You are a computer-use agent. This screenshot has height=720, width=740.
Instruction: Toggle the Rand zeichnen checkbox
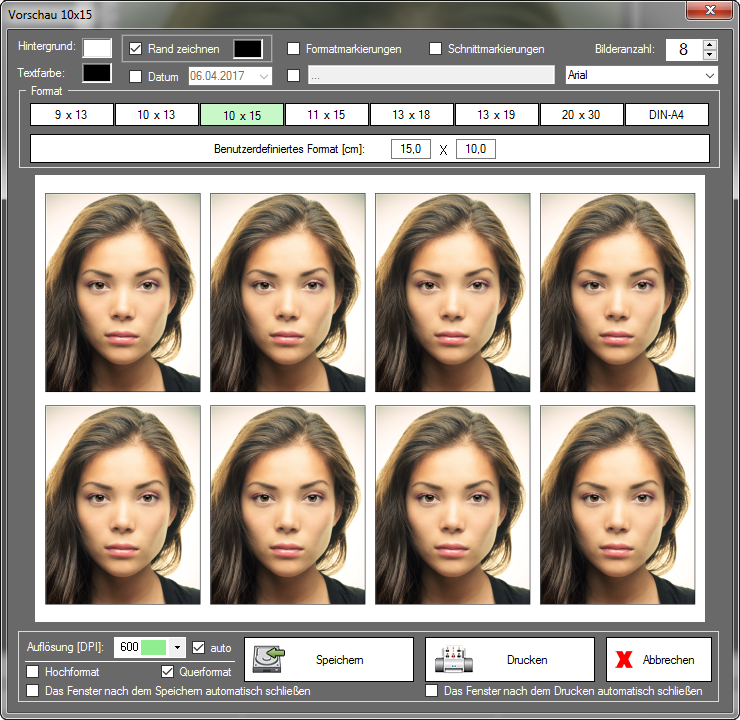point(136,49)
